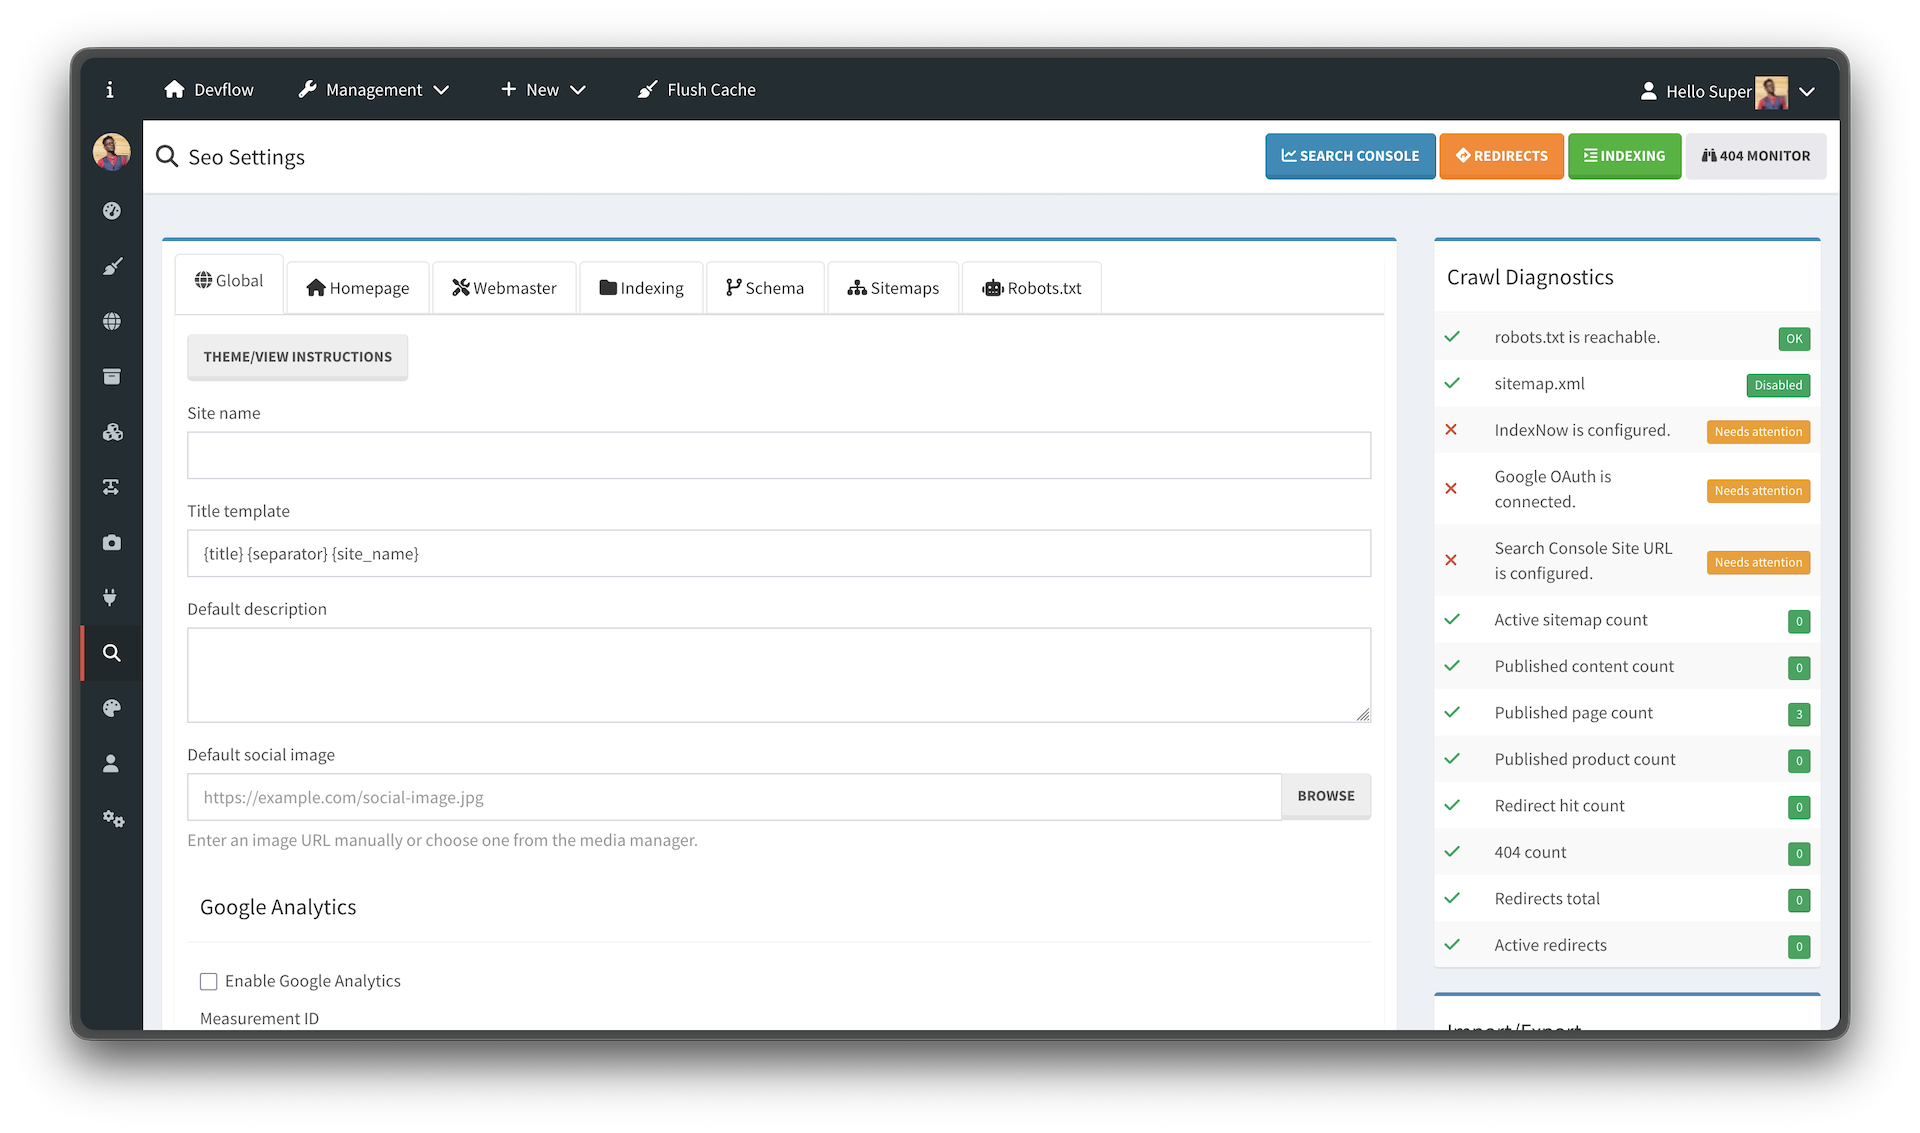Click the Disabled badge for sitemap.xml

(x=1778, y=385)
